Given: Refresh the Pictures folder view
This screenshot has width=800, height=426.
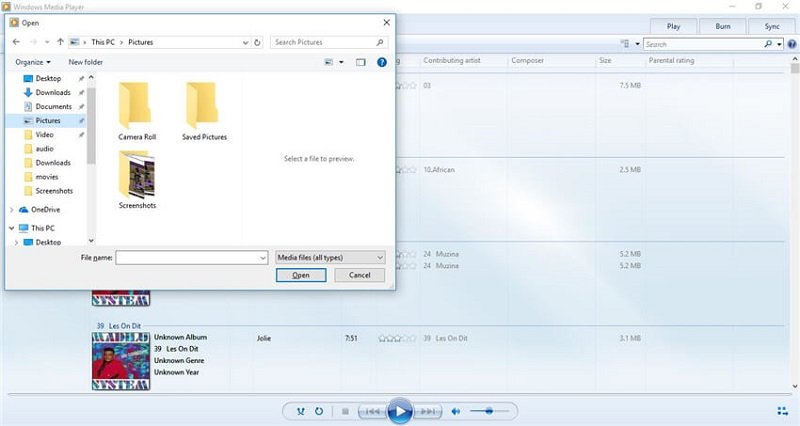Looking at the screenshot, I should (258, 42).
